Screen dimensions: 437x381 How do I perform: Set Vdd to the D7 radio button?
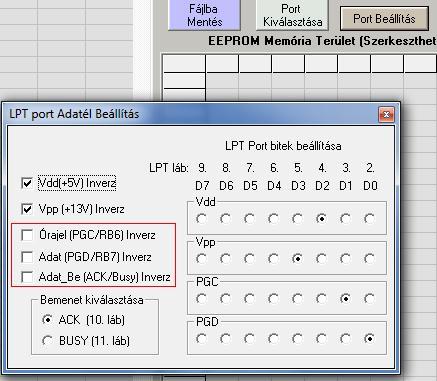pos(201,219)
